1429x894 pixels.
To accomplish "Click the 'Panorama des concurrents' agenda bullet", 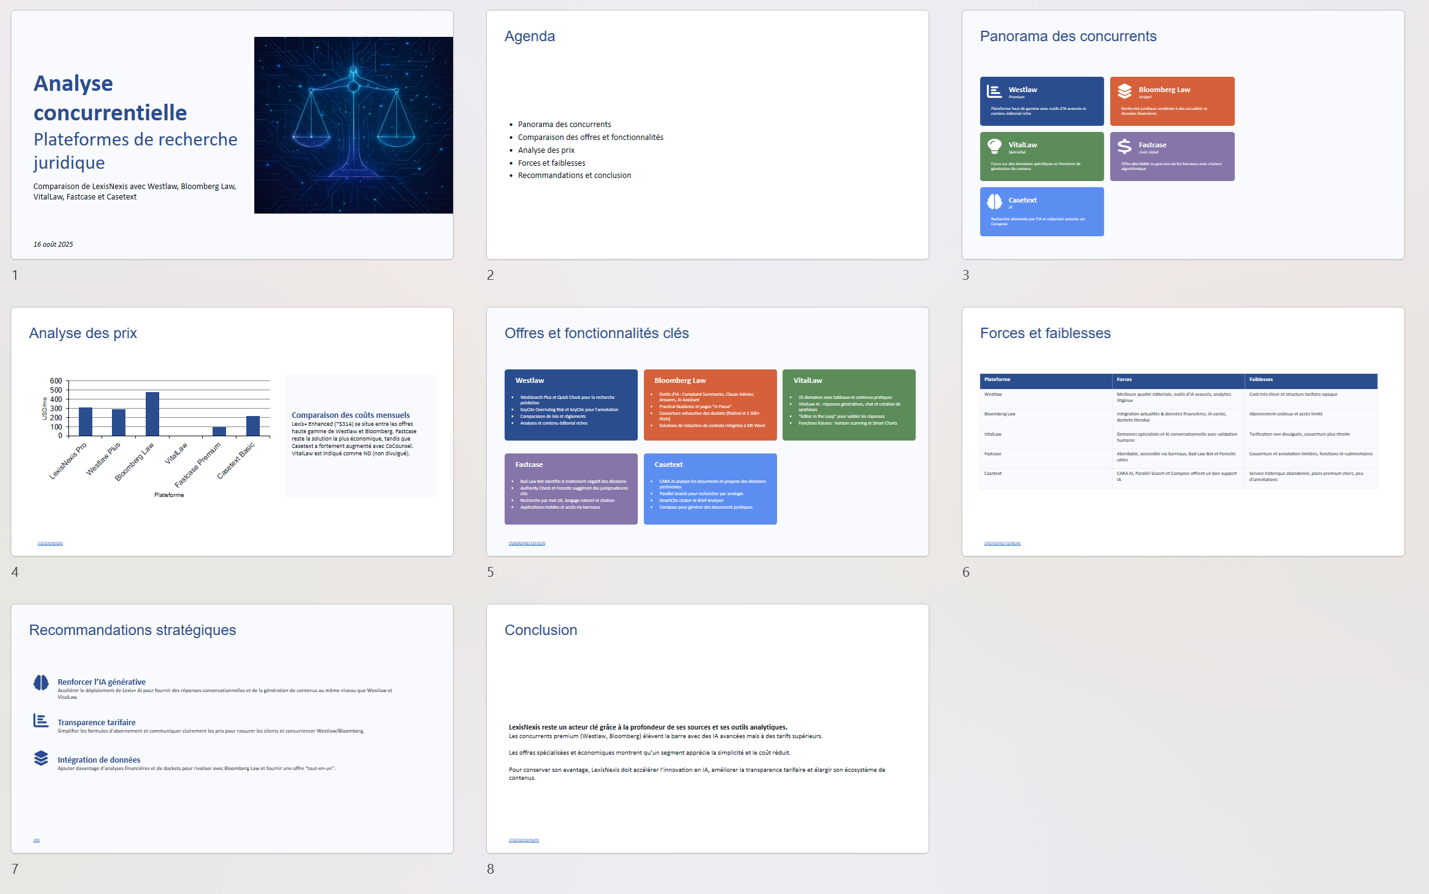I will tap(564, 125).
